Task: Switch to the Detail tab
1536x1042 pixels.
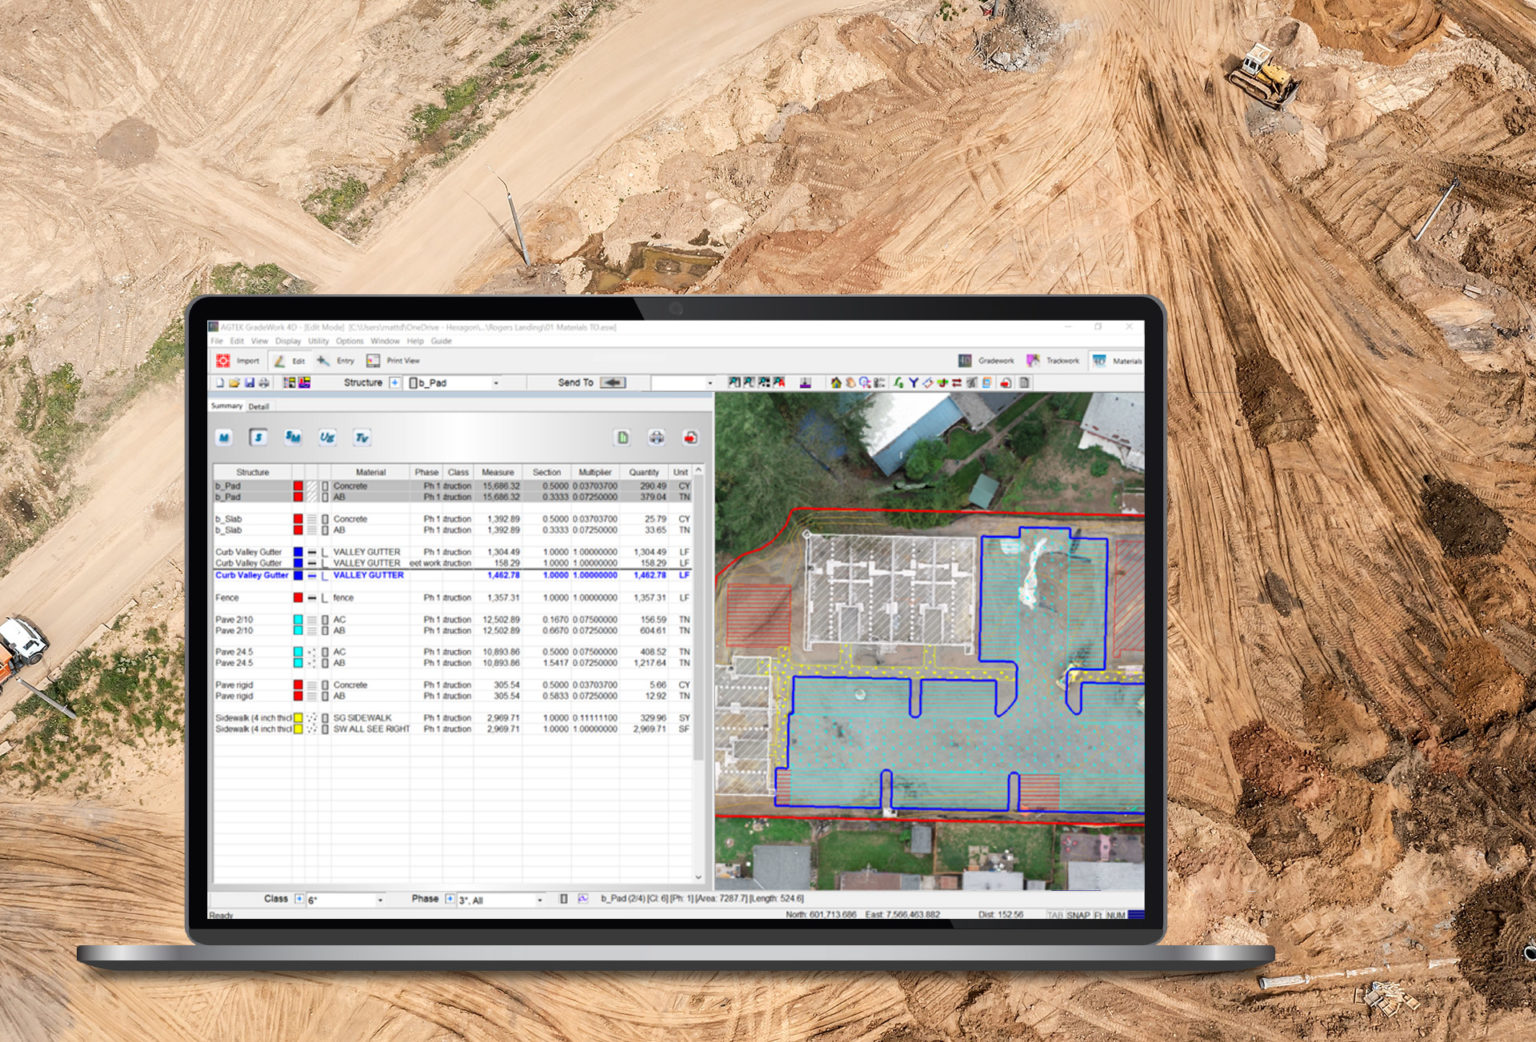Action: [259, 407]
